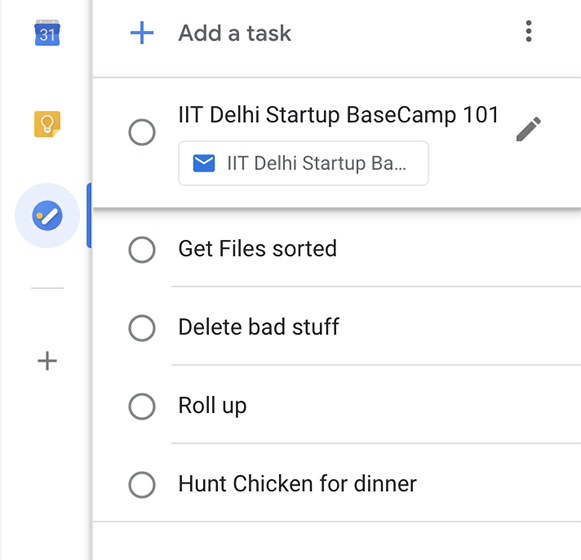Mark Get Files sorted as complete

[x=142, y=249]
